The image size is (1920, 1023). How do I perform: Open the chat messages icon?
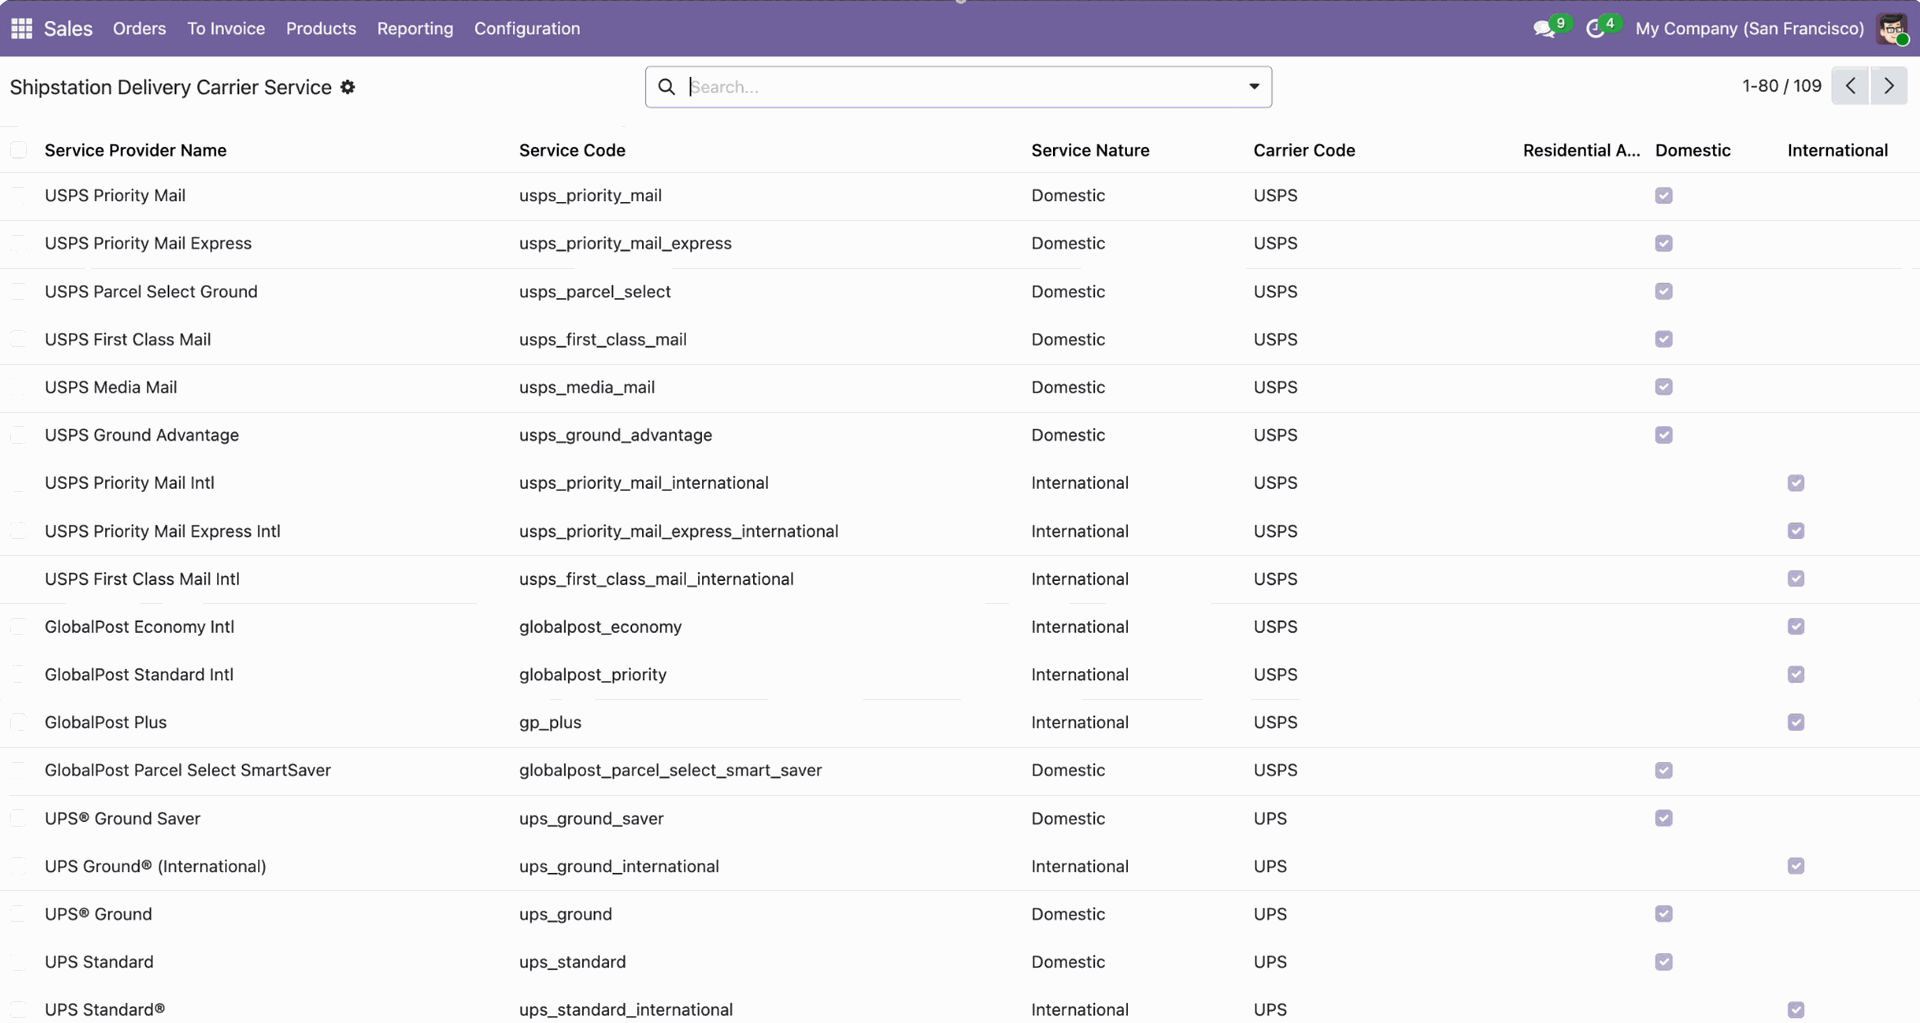pos(1544,29)
